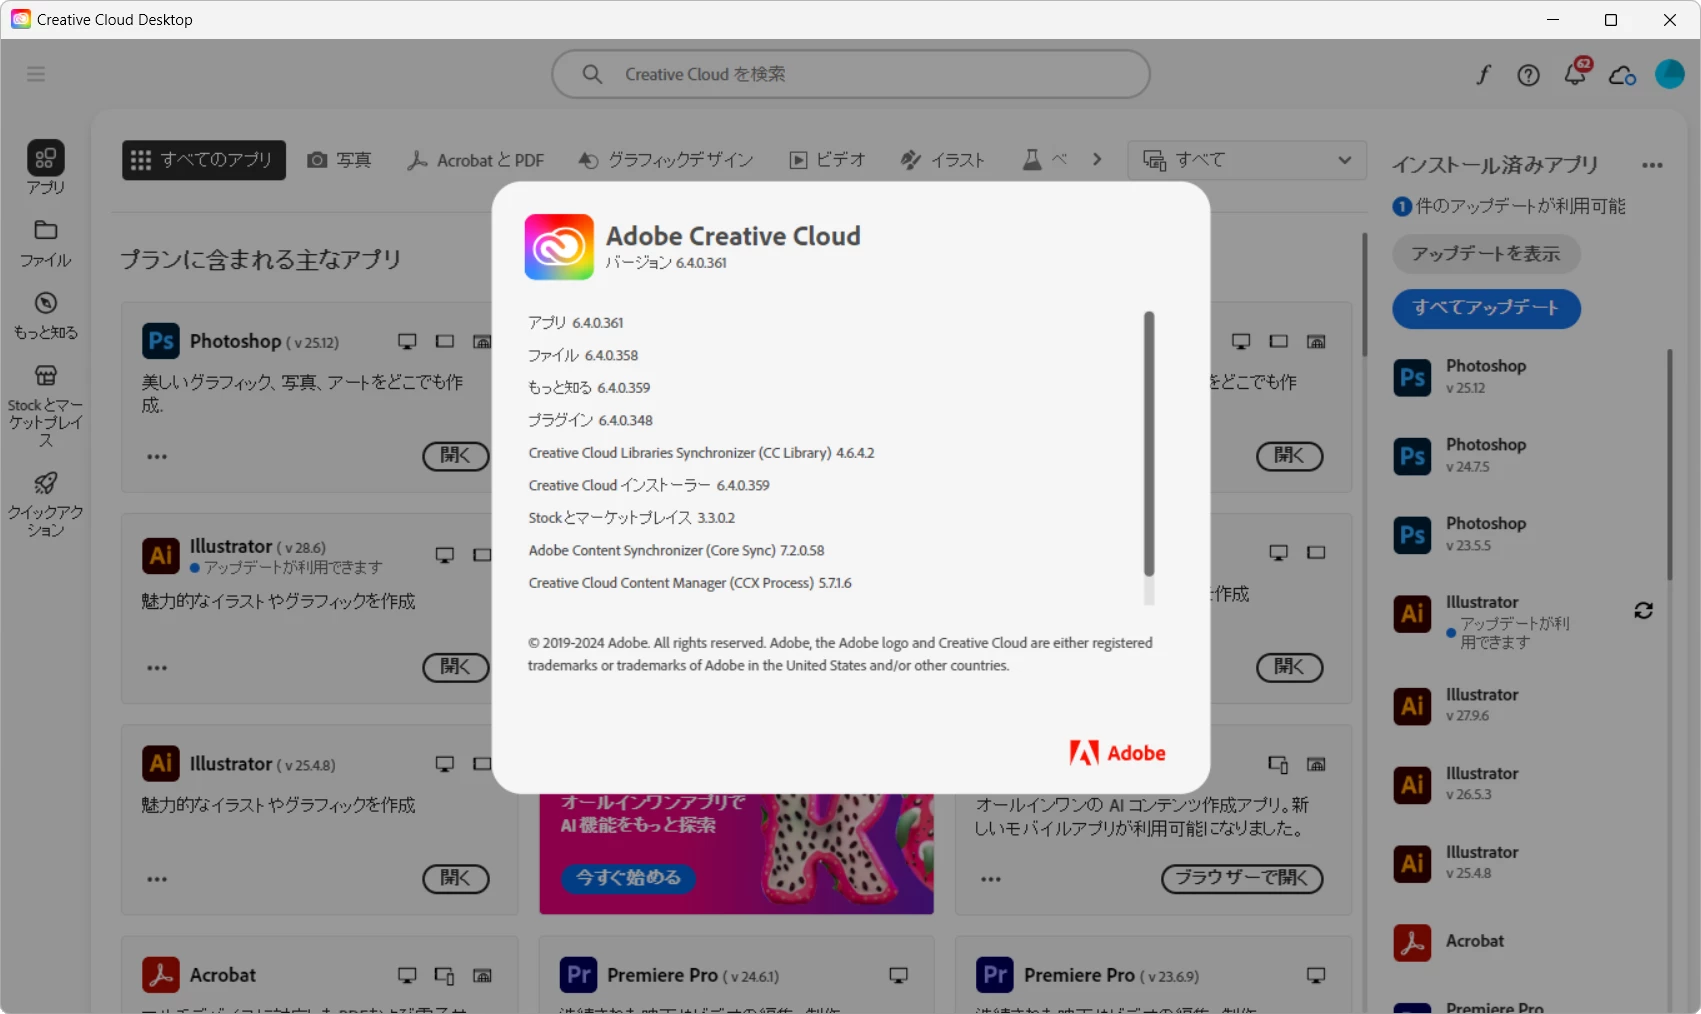The height and width of the screenshot is (1014, 1701).
Task: Click installed apps panel scrollbar
Action: click(1669, 464)
